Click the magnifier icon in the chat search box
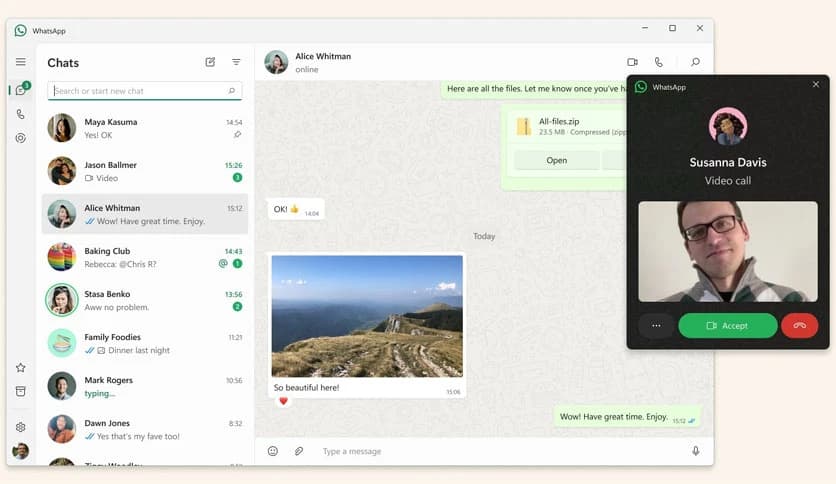 click(x=231, y=91)
